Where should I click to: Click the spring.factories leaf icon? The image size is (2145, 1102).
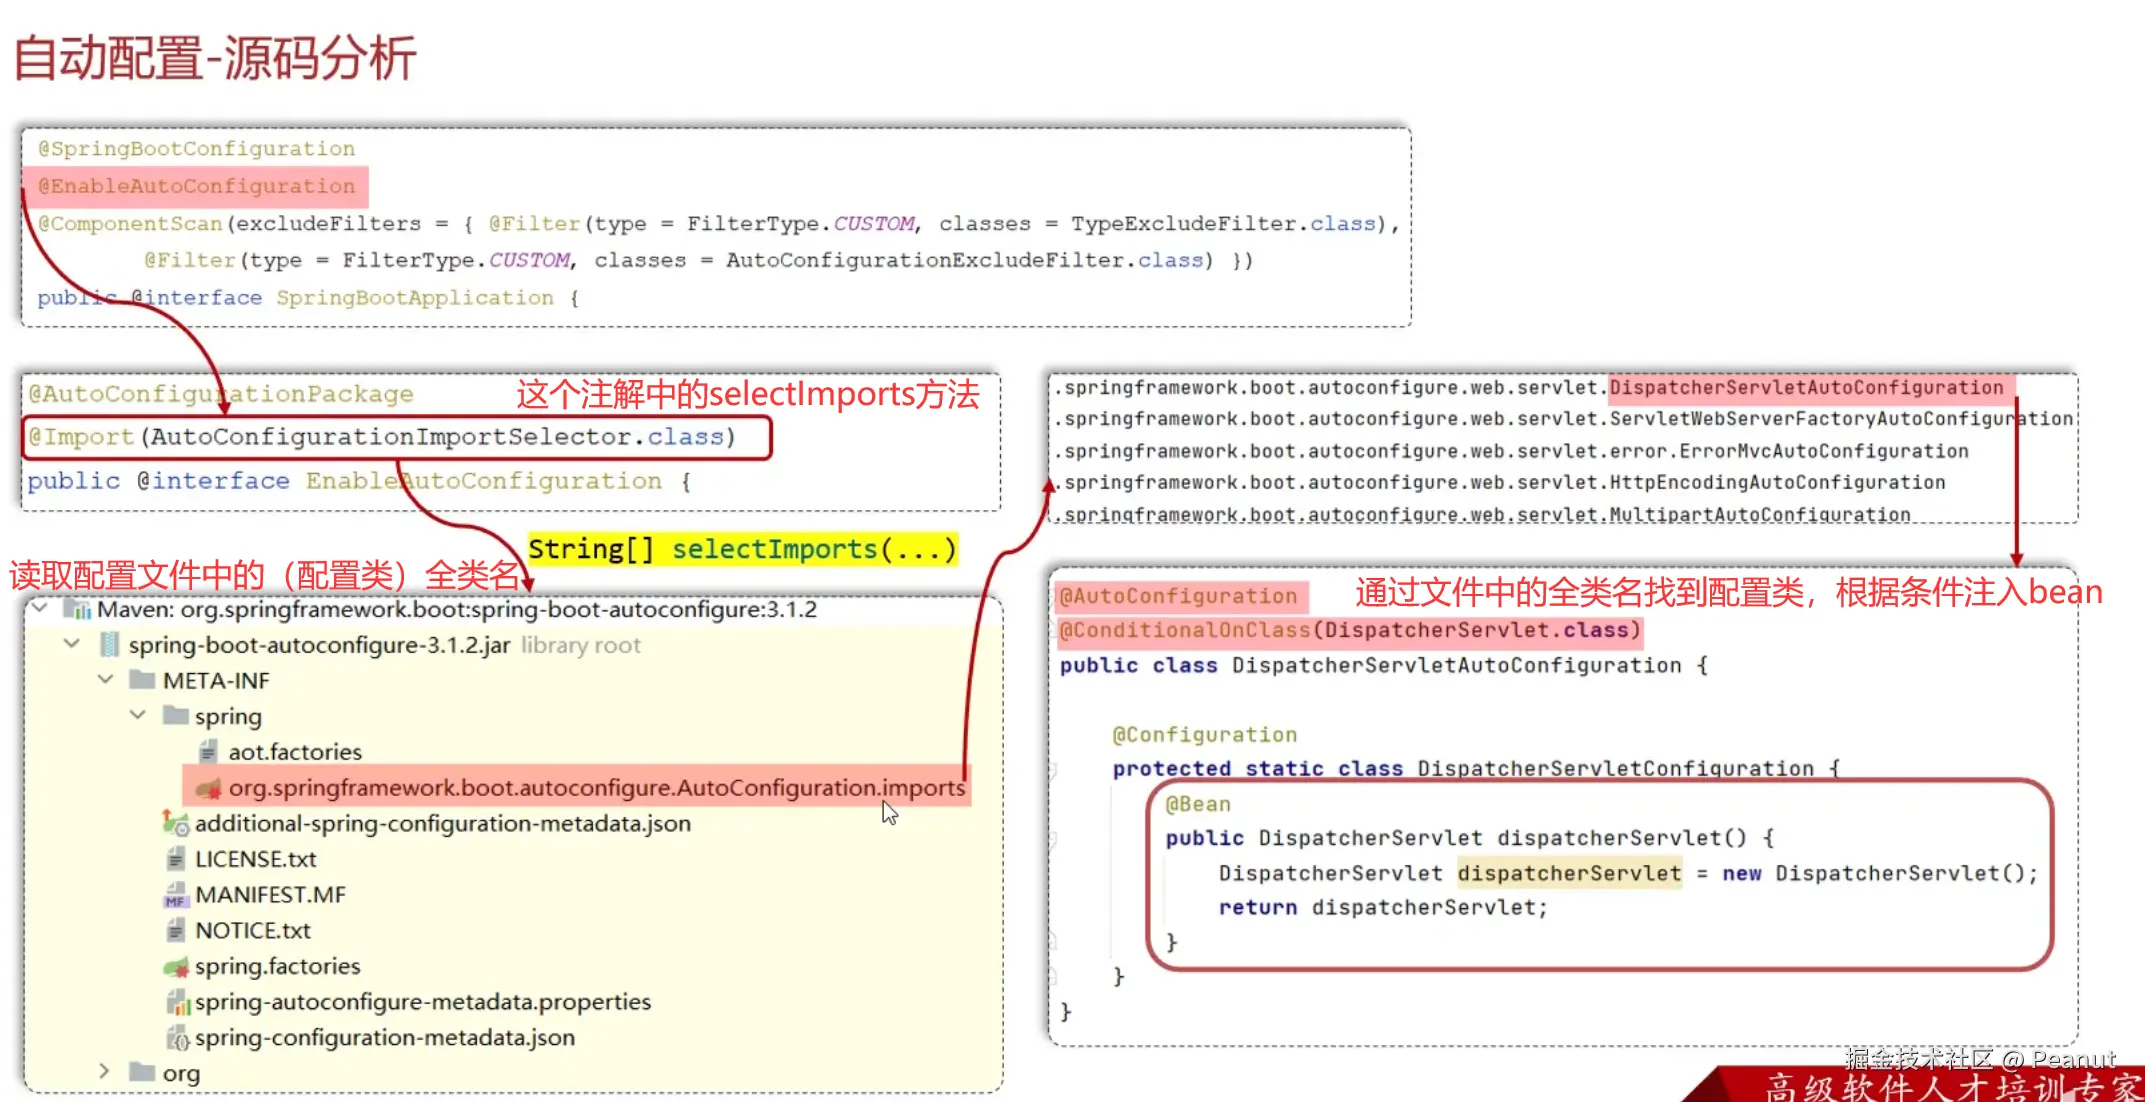tap(176, 967)
